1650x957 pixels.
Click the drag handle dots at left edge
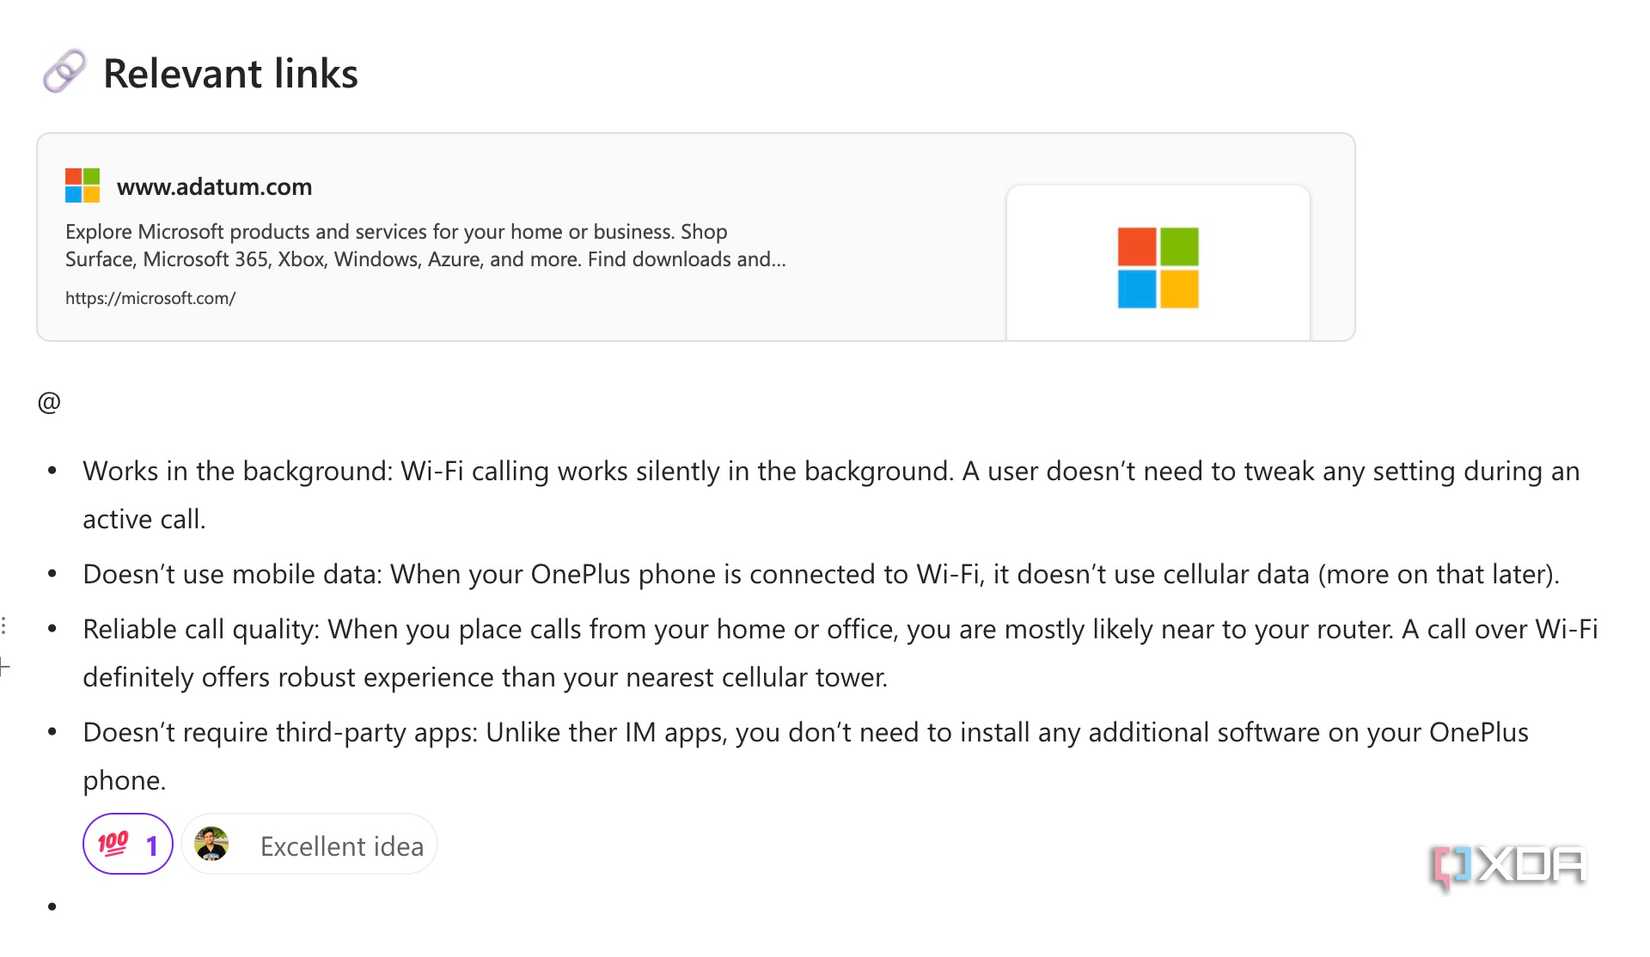[4, 627]
